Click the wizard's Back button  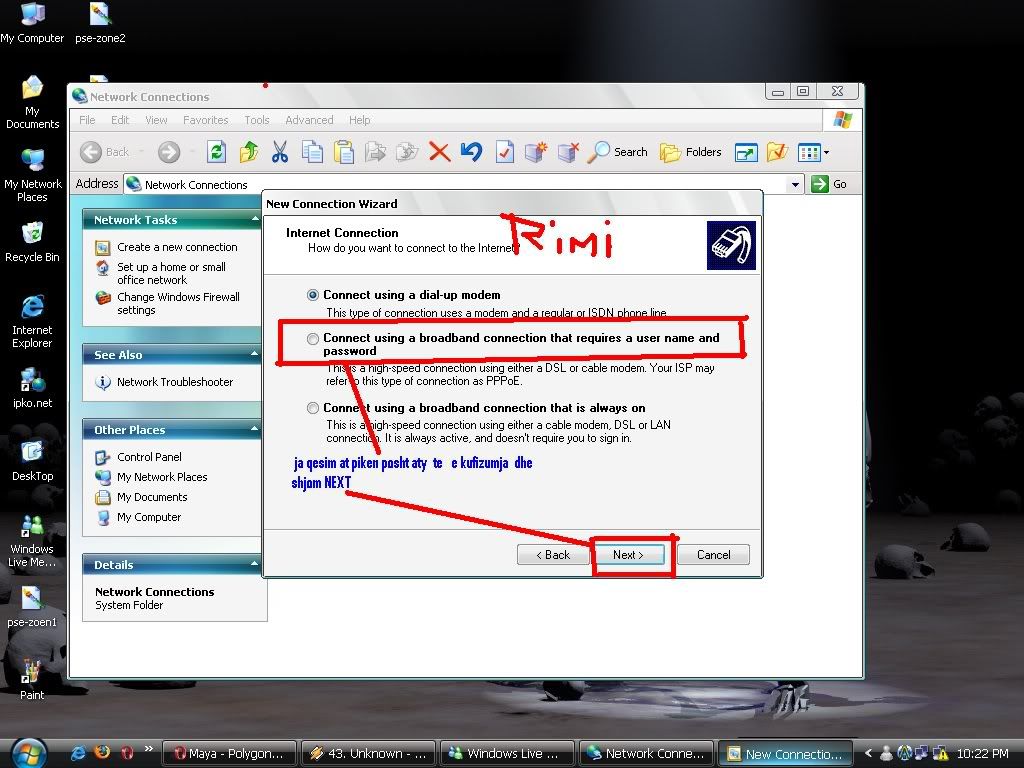(553, 555)
